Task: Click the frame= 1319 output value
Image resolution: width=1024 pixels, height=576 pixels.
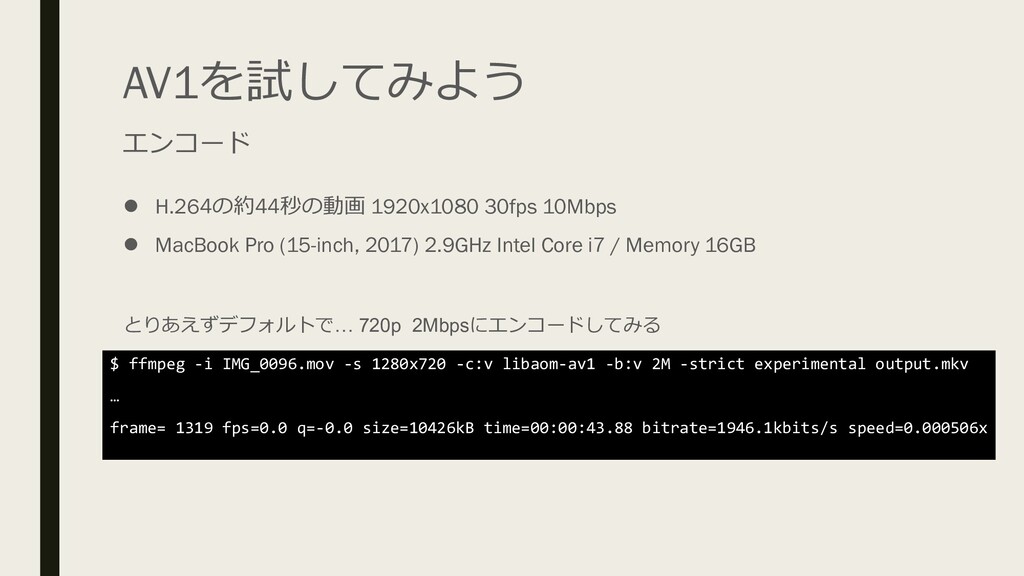Action: click(x=161, y=428)
